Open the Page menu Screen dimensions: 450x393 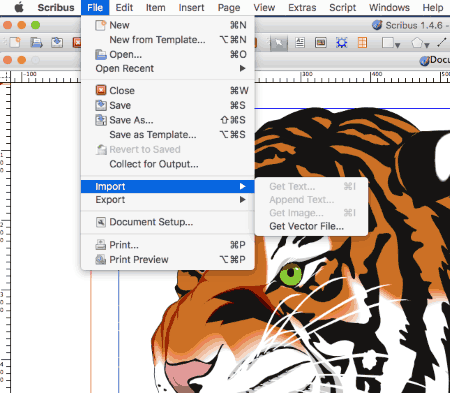229,7
